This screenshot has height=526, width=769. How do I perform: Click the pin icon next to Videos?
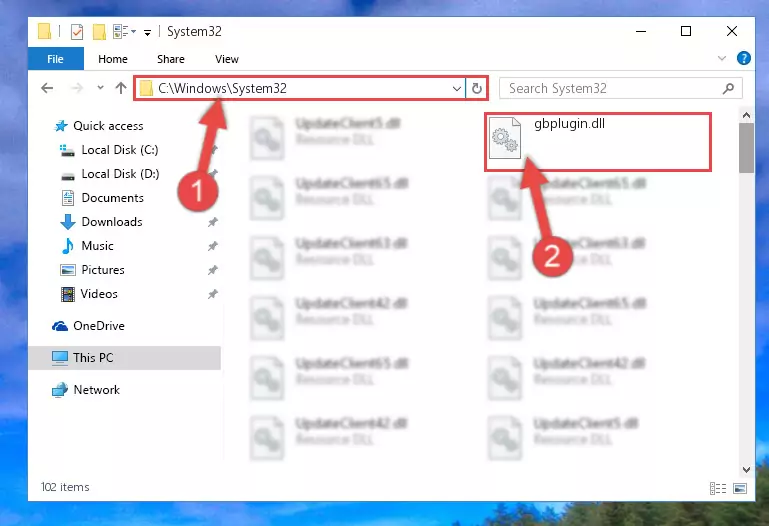(x=212, y=294)
